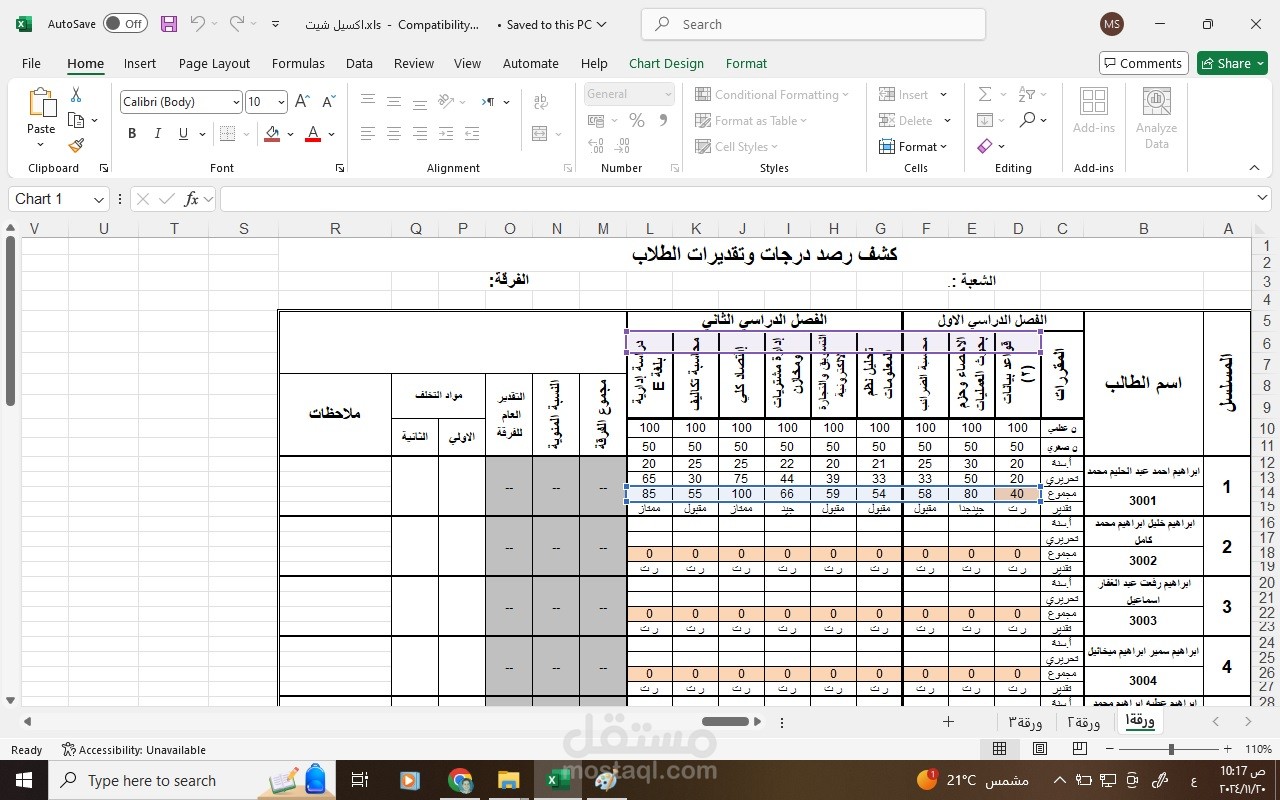Open the Format cells dropdown
Screen dimensions: 1280x800
click(x=913, y=146)
